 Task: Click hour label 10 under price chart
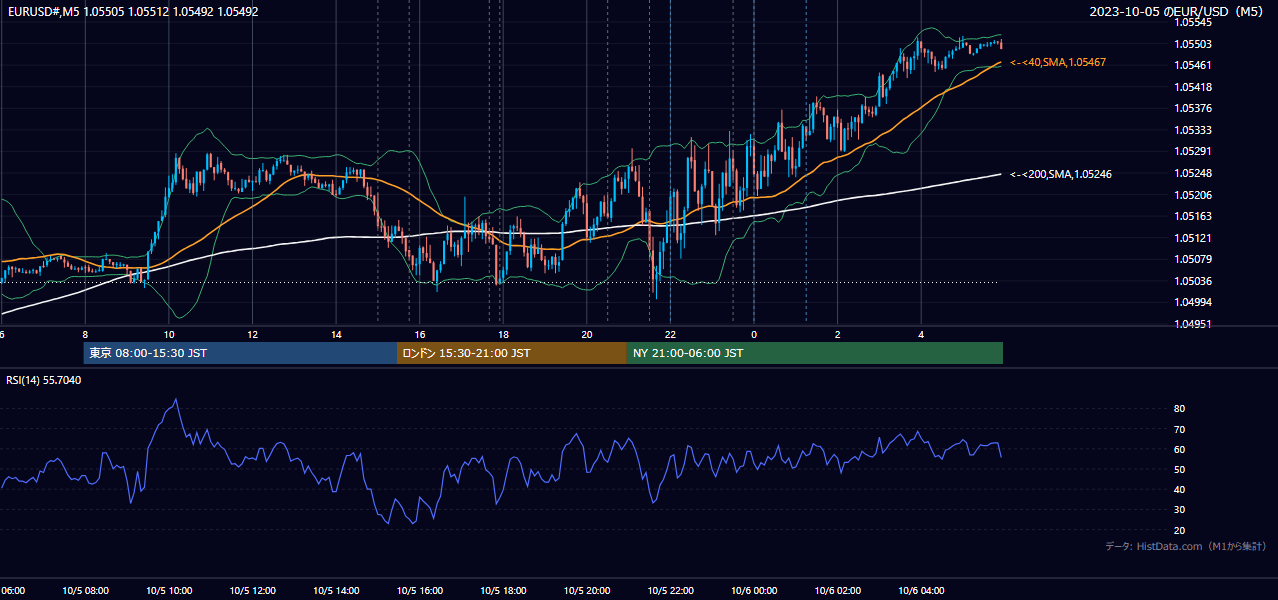(169, 334)
